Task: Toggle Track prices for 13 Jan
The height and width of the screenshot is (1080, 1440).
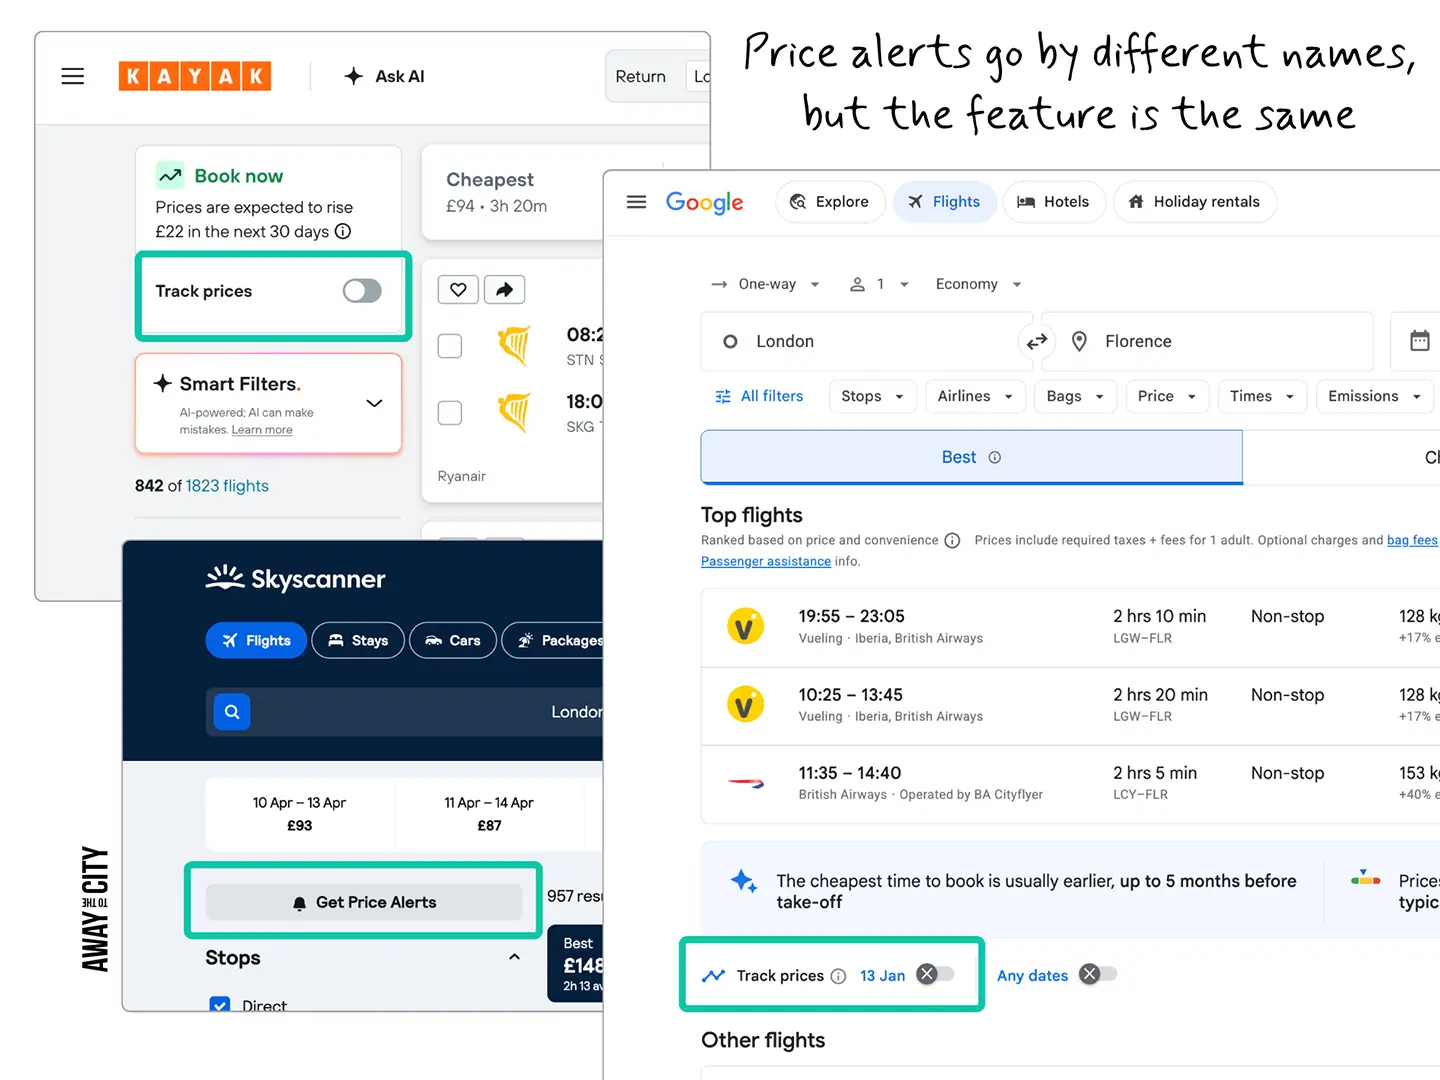Action: (x=935, y=974)
